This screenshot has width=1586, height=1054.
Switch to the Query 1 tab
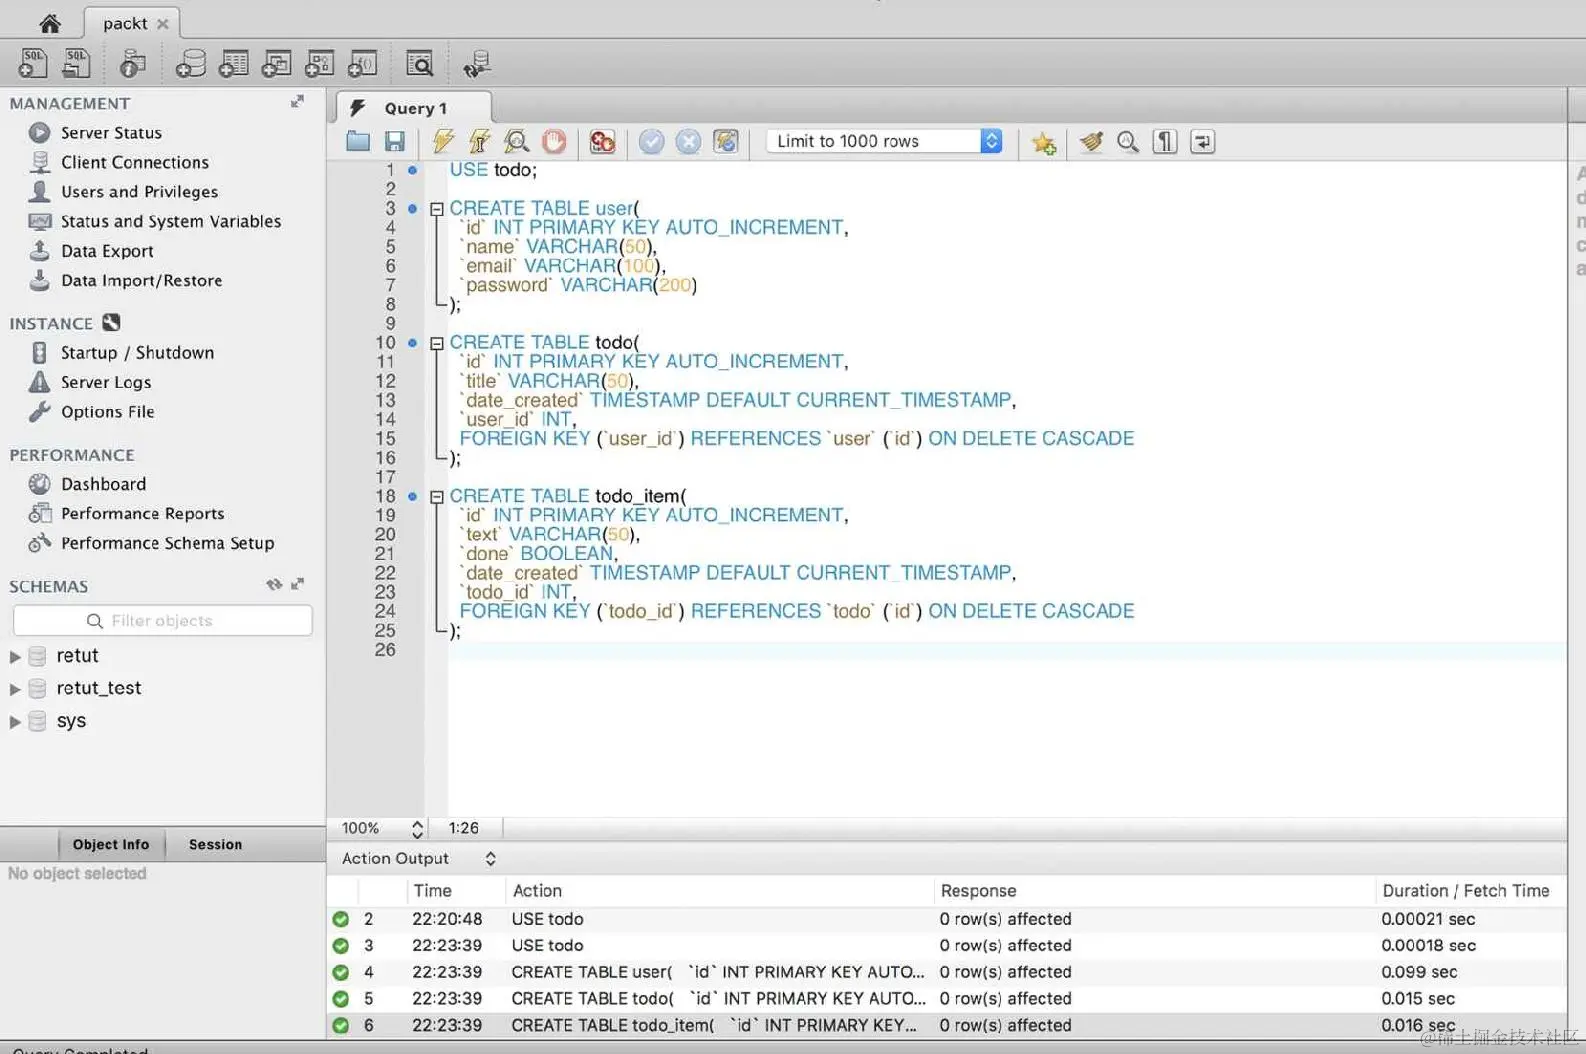(x=414, y=108)
